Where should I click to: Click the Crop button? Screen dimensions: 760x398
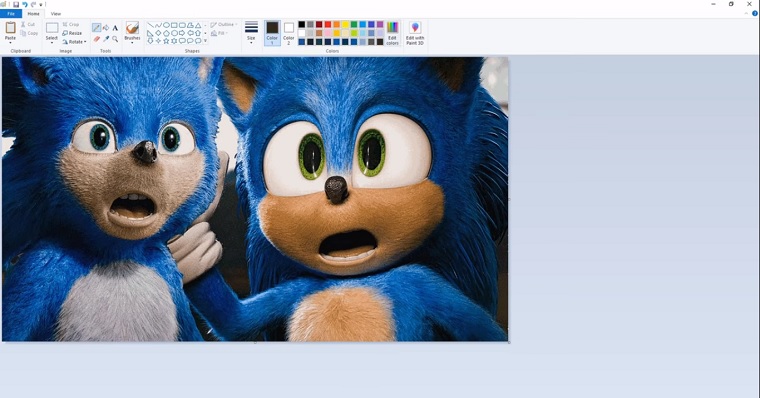click(71, 24)
